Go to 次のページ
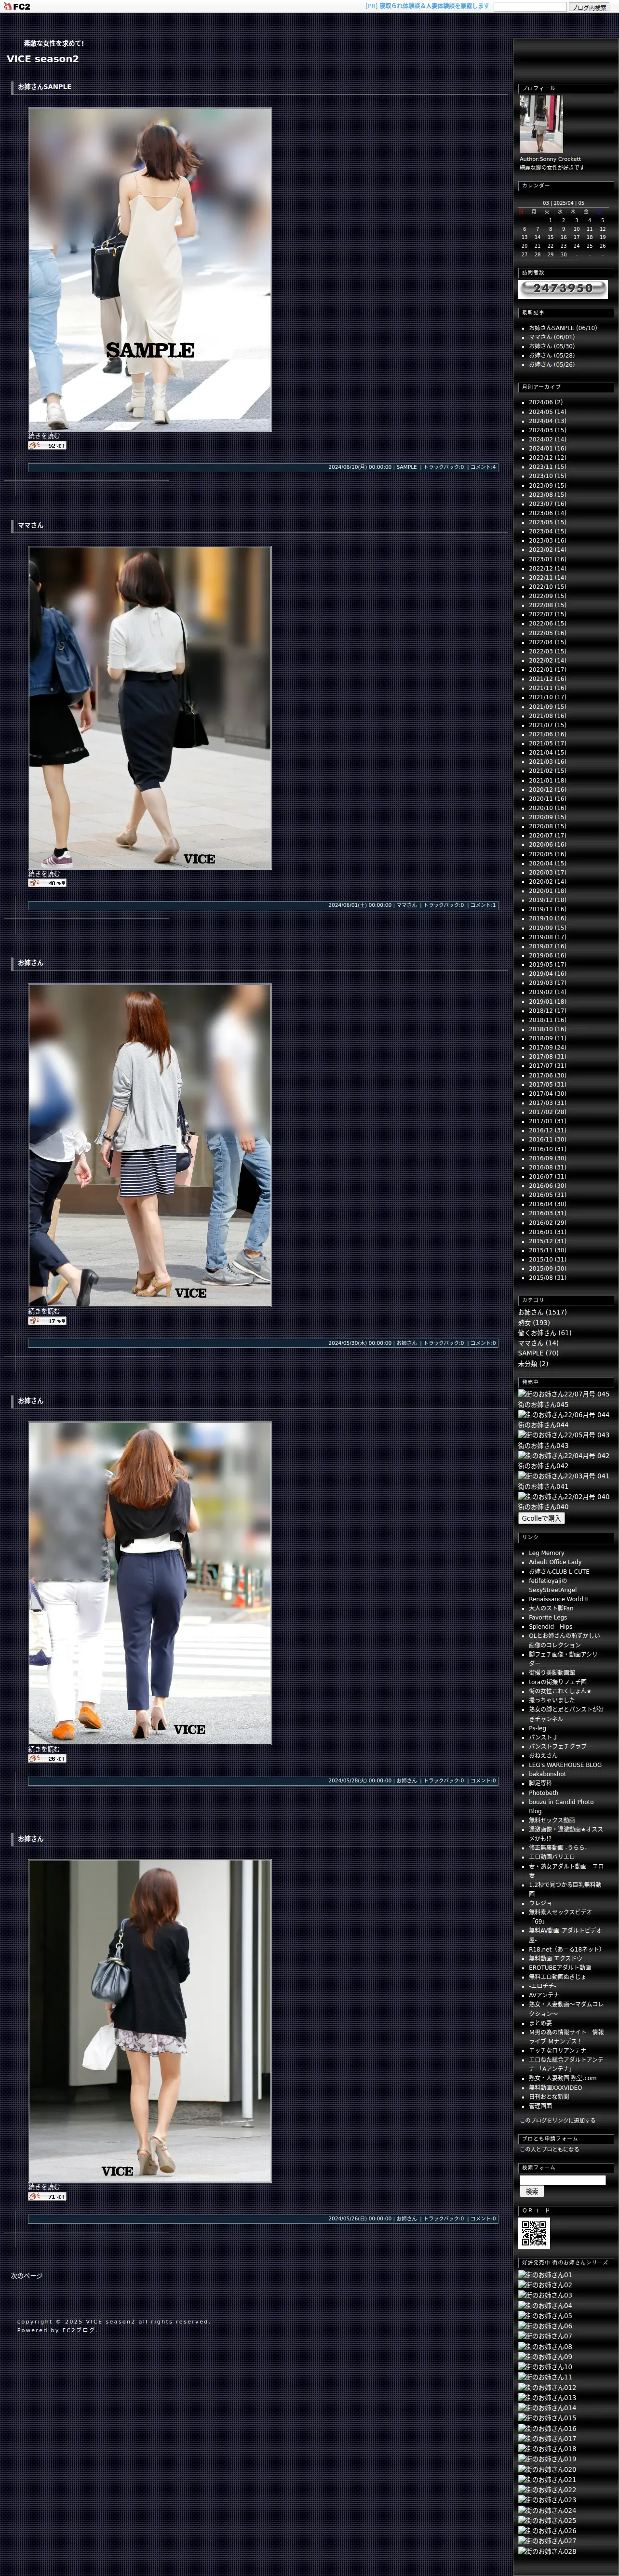619x2576 pixels. [x=27, y=2276]
